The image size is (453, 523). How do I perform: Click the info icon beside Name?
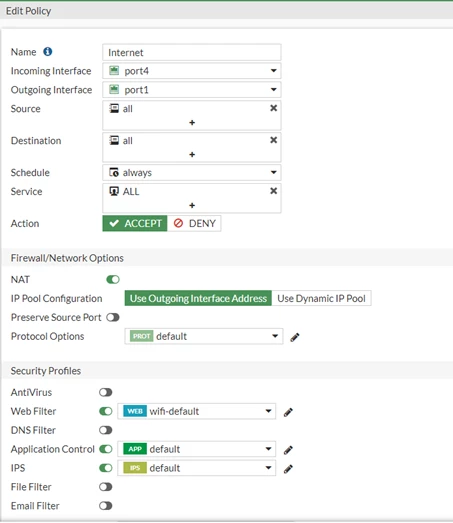pos(48,52)
